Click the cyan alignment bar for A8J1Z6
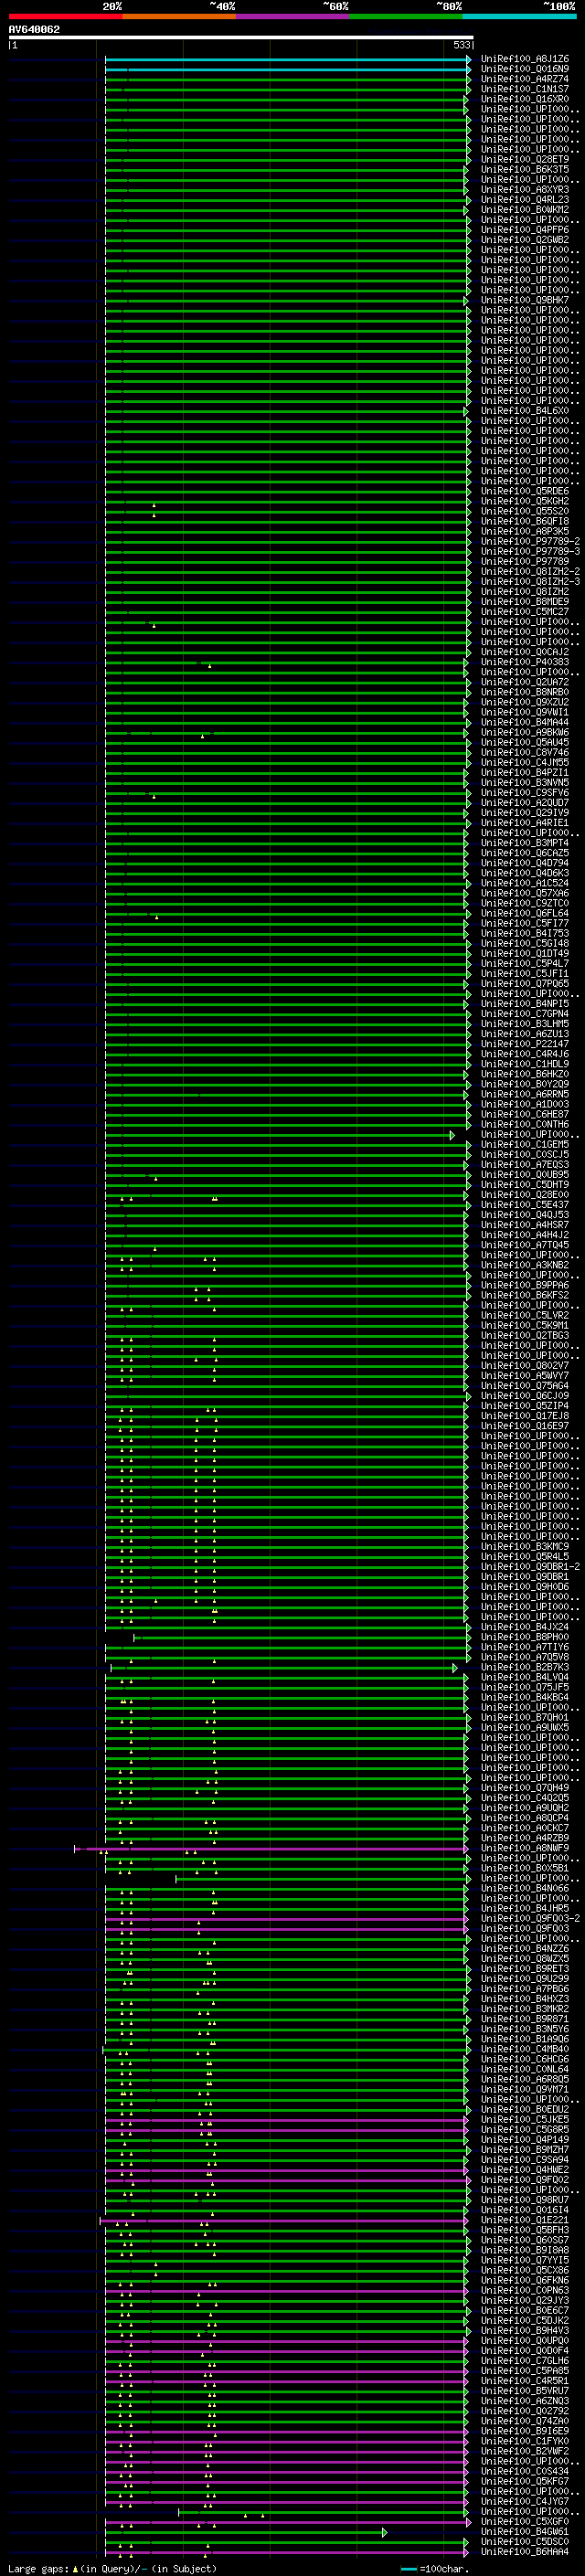The height and width of the screenshot is (2576, 585). pyautogui.click(x=286, y=60)
